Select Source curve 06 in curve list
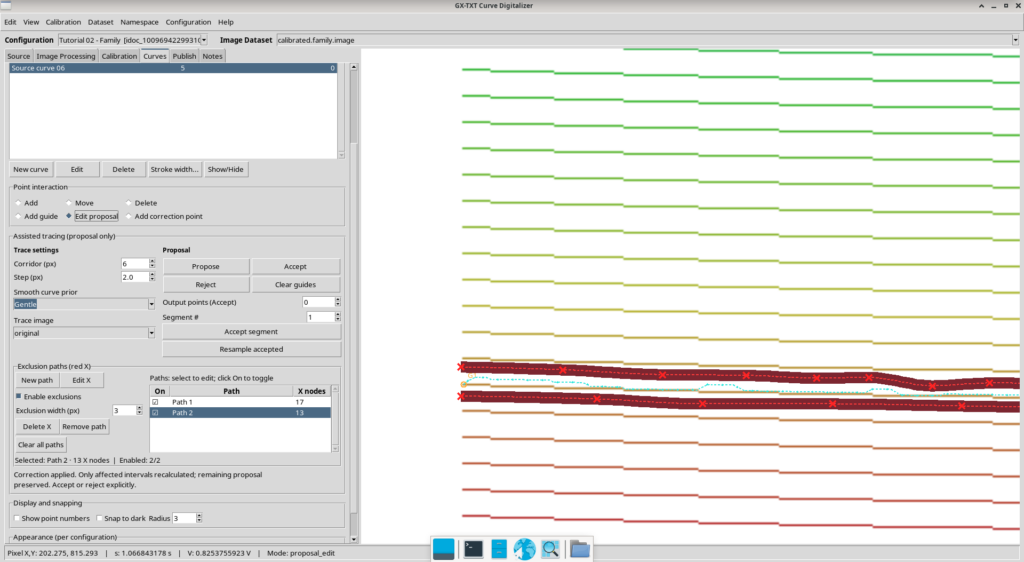Image resolution: width=1024 pixels, height=562 pixels. pyautogui.click(x=173, y=68)
